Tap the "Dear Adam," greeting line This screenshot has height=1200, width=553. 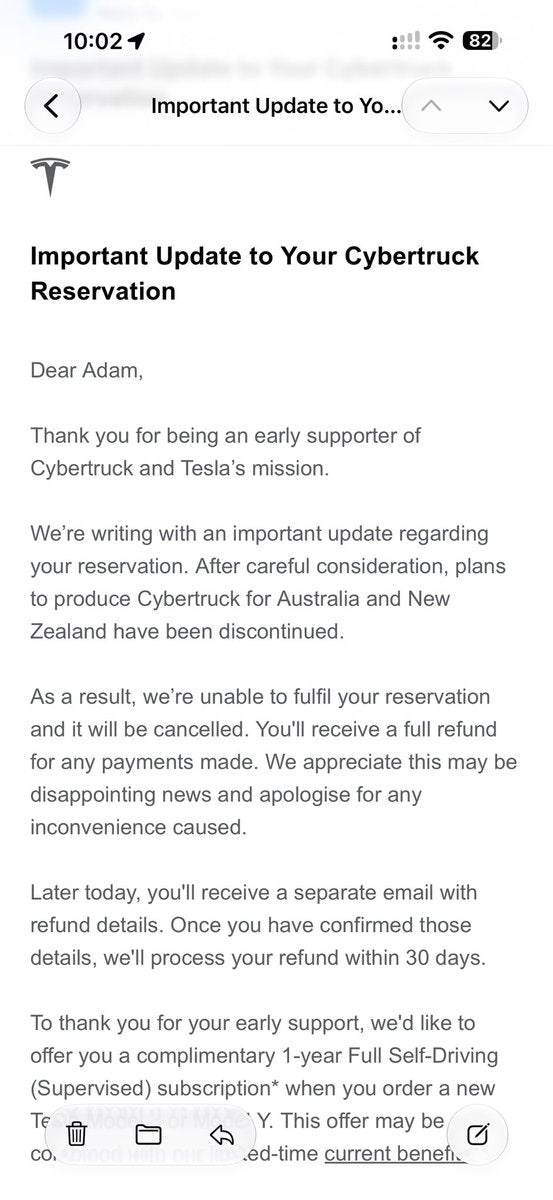pyautogui.click(x=87, y=370)
